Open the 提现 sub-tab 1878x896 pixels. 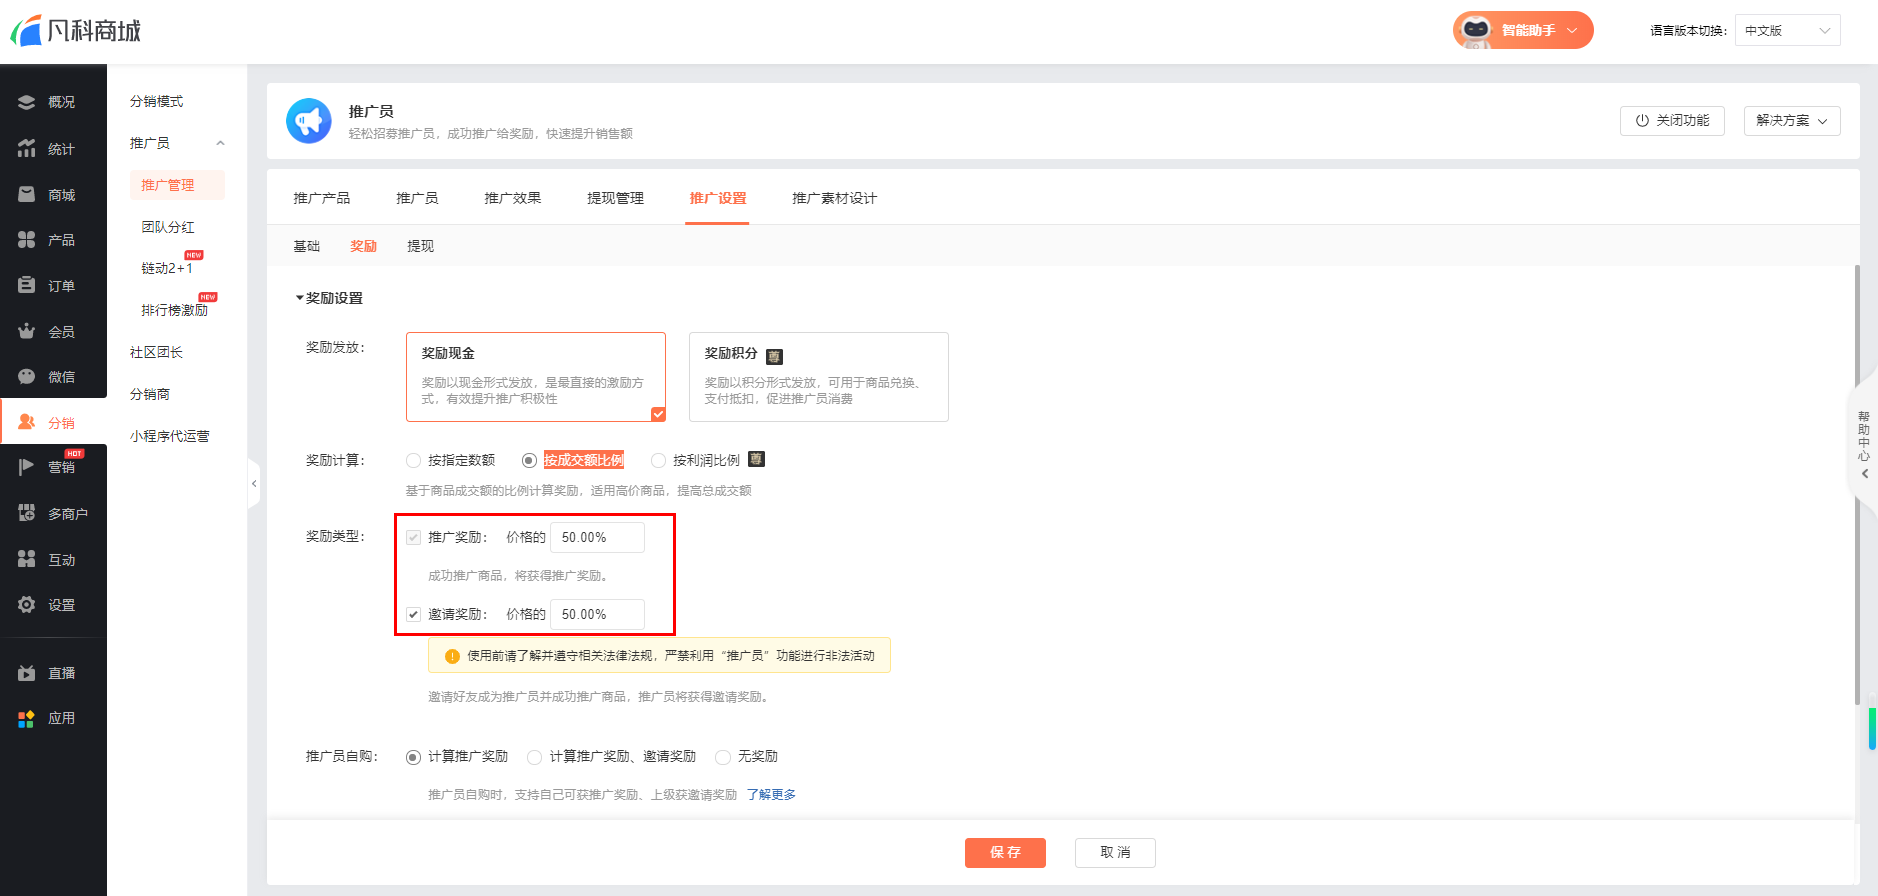(x=421, y=246)
